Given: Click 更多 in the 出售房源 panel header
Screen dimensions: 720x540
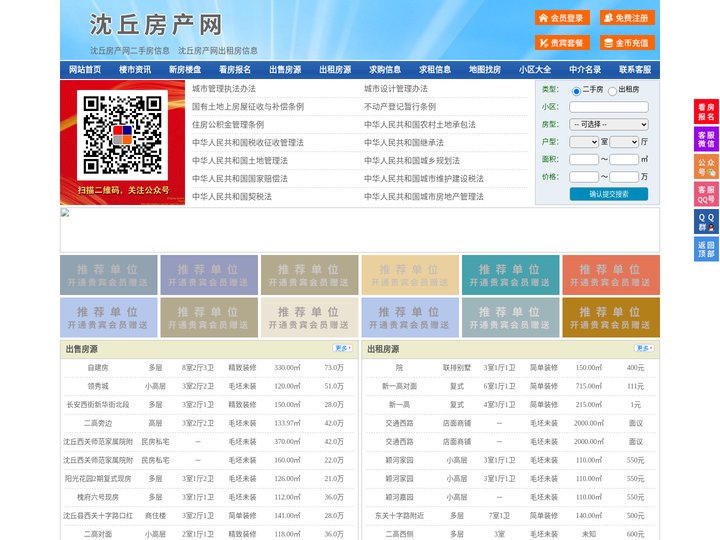Looking at the screenshot, I should [x=343, y=348].
